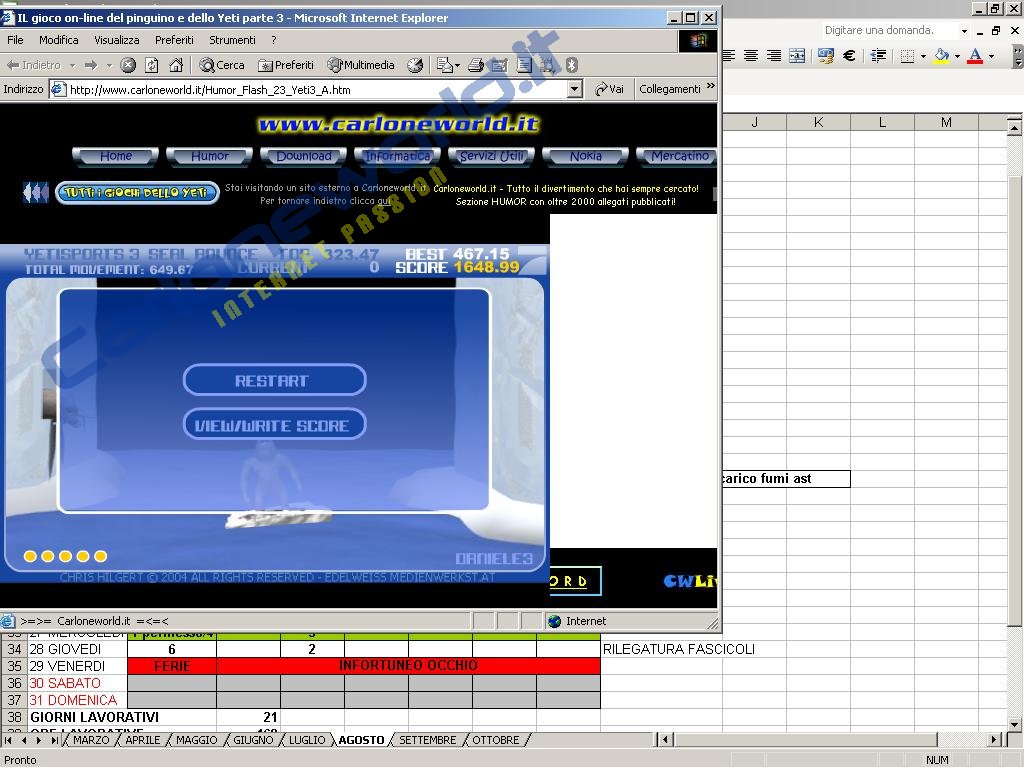1024x768 pixels.
Task: Click the Mail toolbar icon in Internet Explorer
Action: pos(445,65)
